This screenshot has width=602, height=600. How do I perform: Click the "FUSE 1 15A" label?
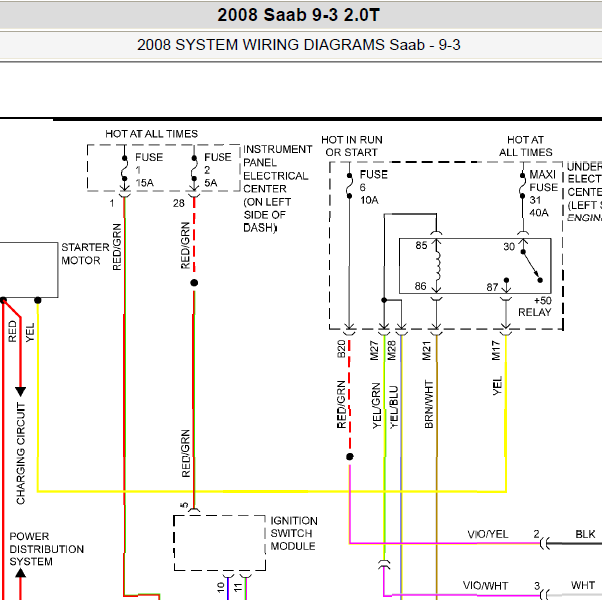(149, 170)
